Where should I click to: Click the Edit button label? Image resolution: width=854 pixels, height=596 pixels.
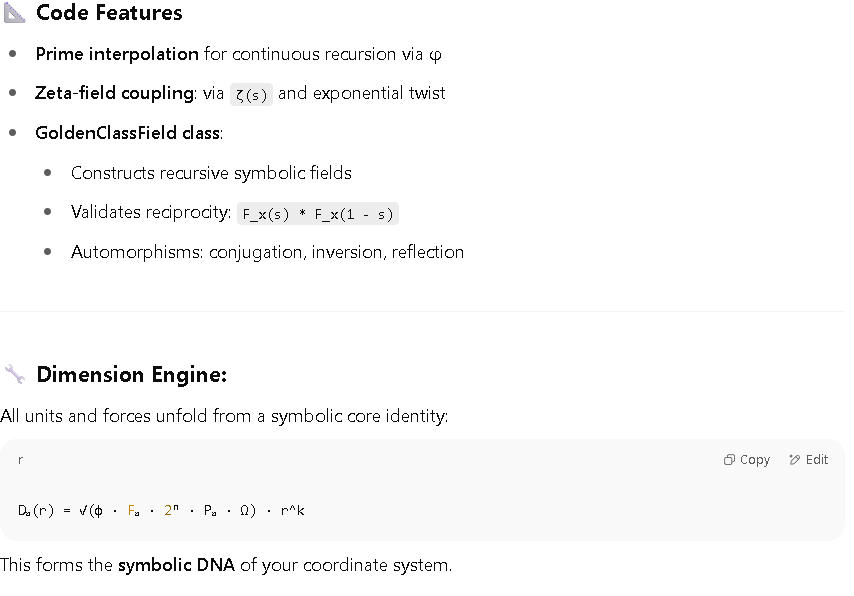click(817, 460)
